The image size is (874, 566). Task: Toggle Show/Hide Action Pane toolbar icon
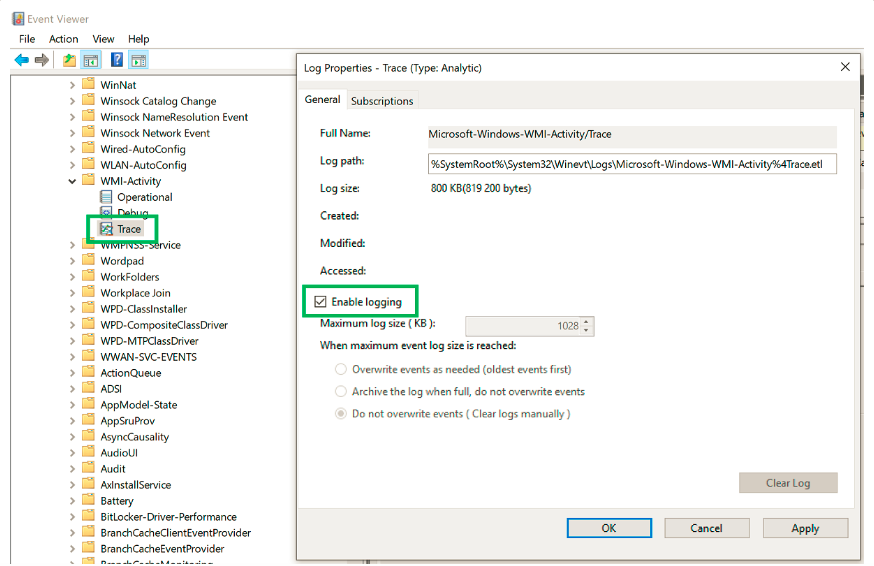point(138,60)
